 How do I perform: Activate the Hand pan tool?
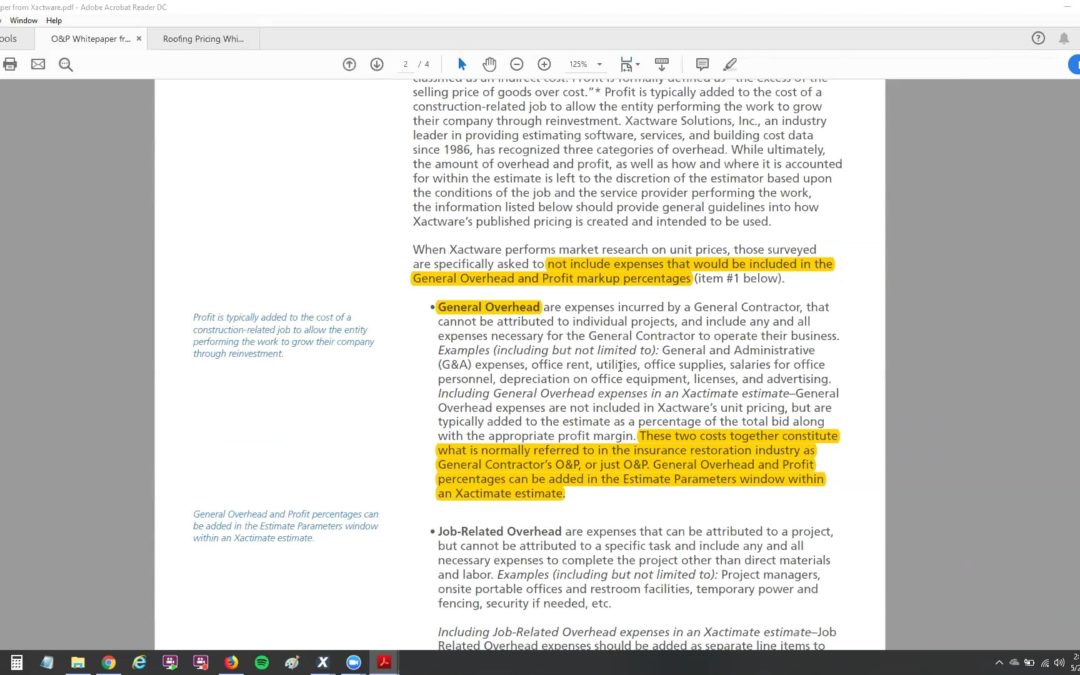point(489,64)
